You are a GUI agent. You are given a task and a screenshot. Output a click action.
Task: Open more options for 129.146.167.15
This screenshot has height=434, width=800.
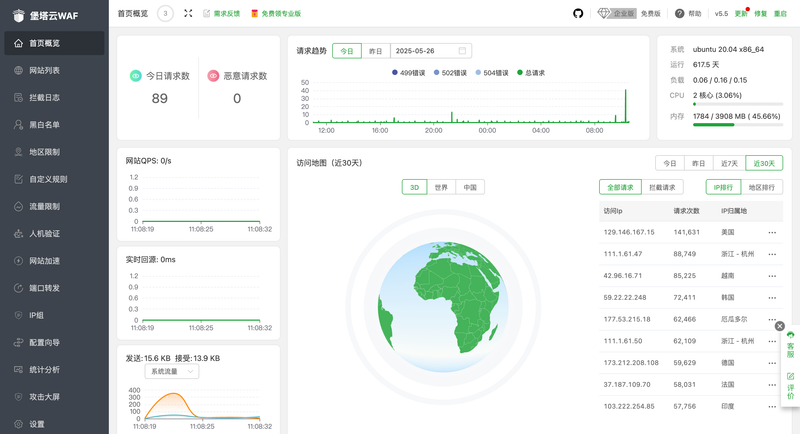pos(772,233)
